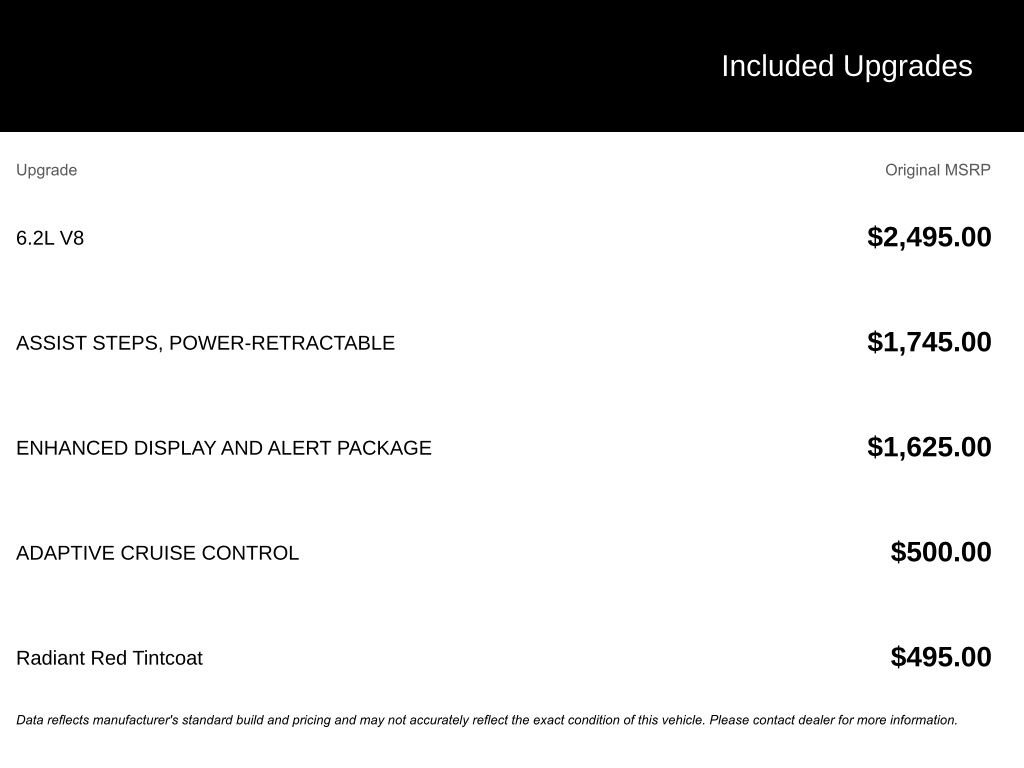Image resolution: width=1024 pixels, height=768 pixels.
Task: Click the $495.00 price
Action: tap(941, 657)
